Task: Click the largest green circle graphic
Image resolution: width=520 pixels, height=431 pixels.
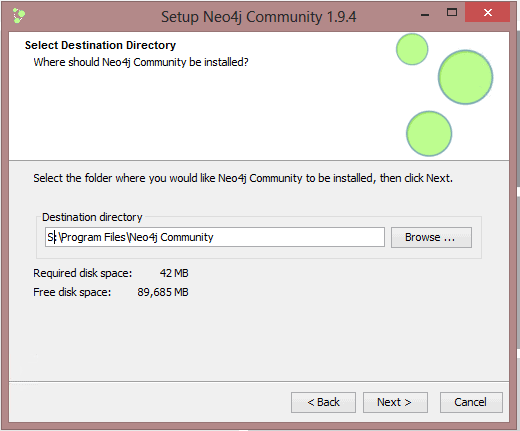Action: 465,77
